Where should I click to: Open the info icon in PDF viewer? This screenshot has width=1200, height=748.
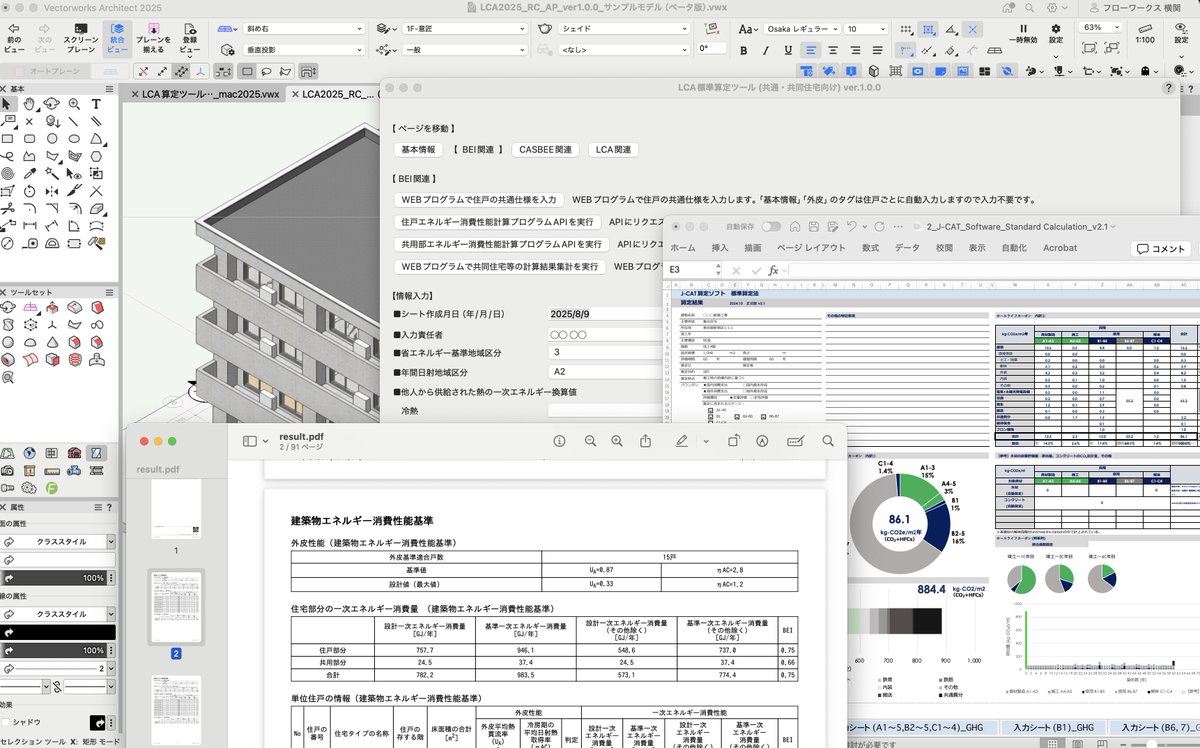(560, 441)
